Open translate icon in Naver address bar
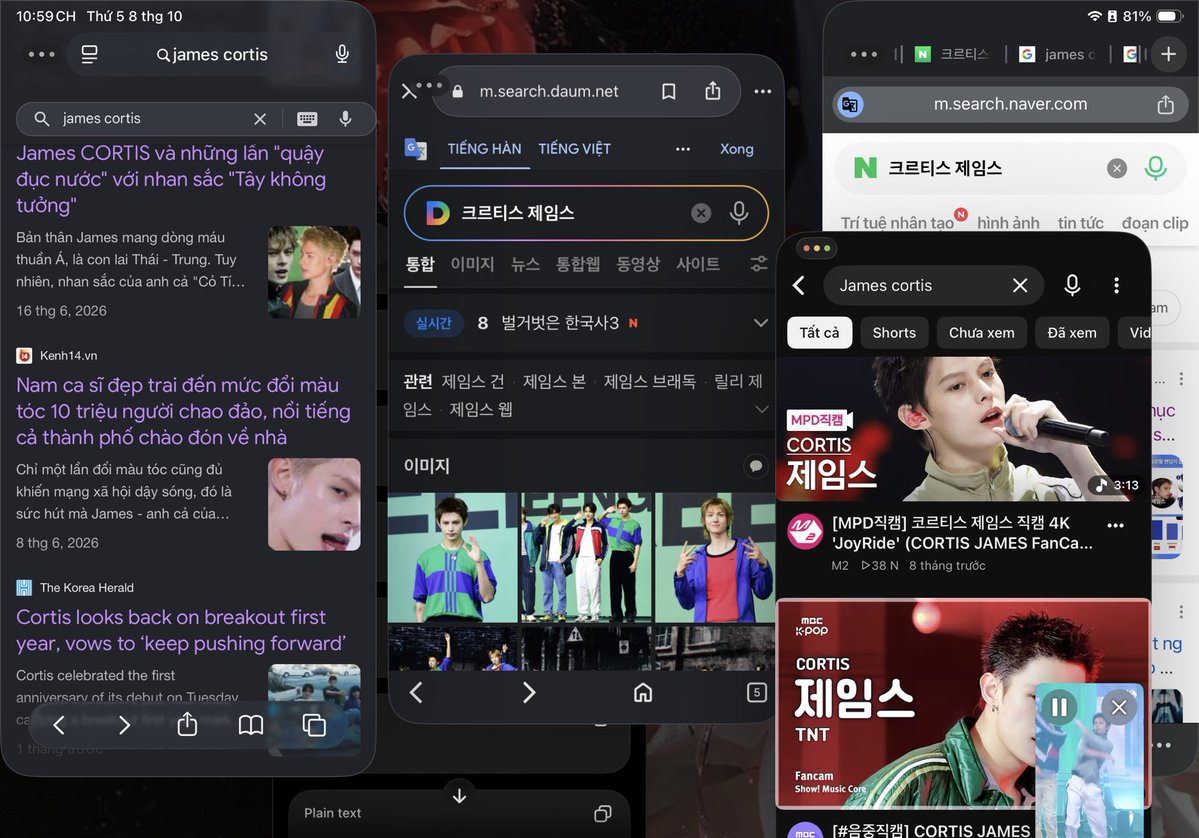Viewport: 1199px width, 838px height. click(x=850, y=104)
